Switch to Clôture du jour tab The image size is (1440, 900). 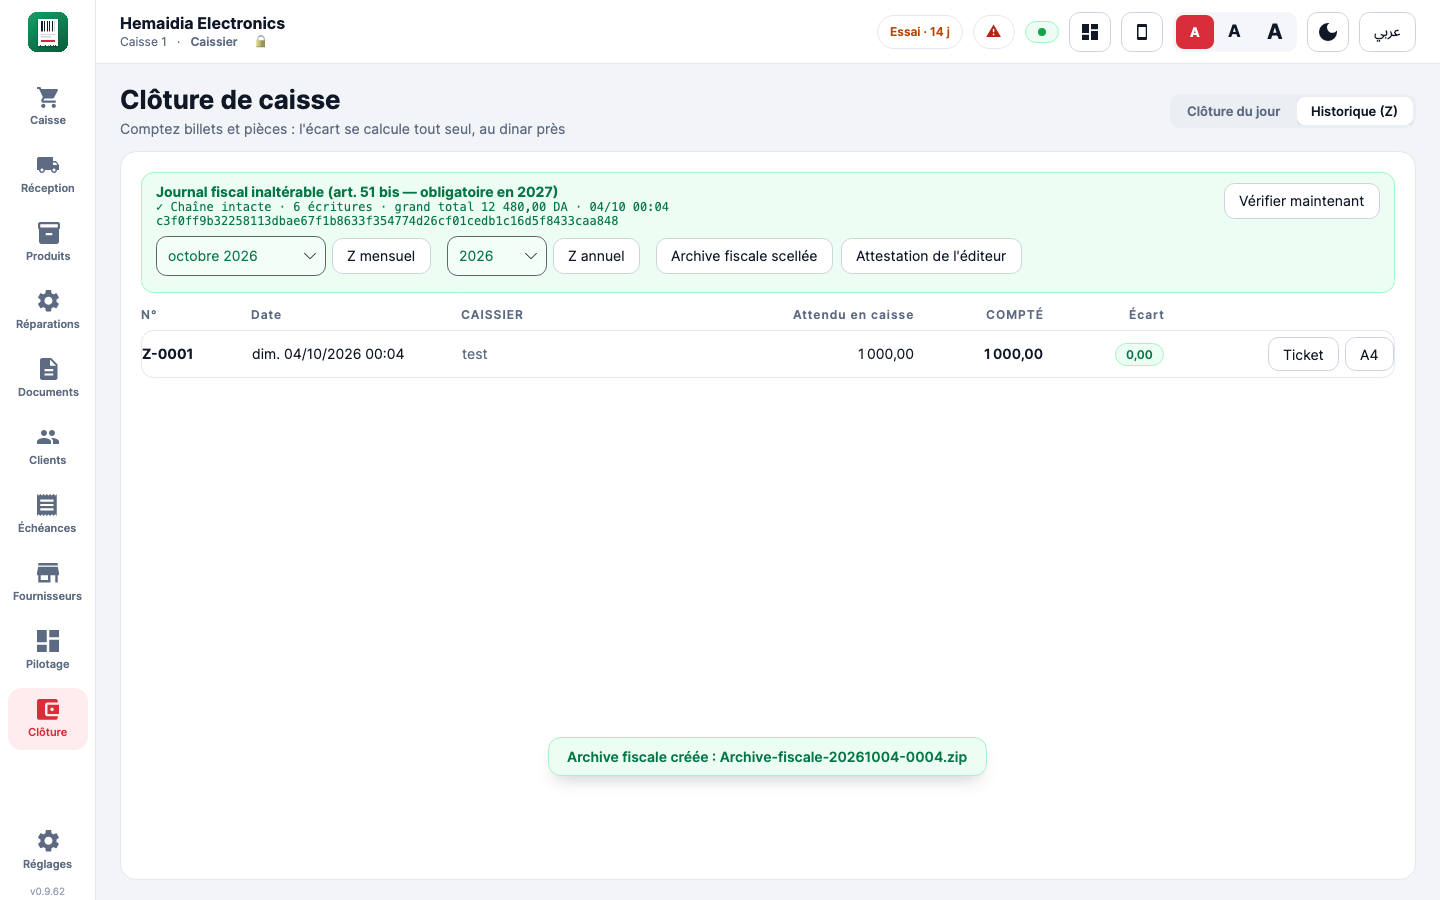(1233, 111)
